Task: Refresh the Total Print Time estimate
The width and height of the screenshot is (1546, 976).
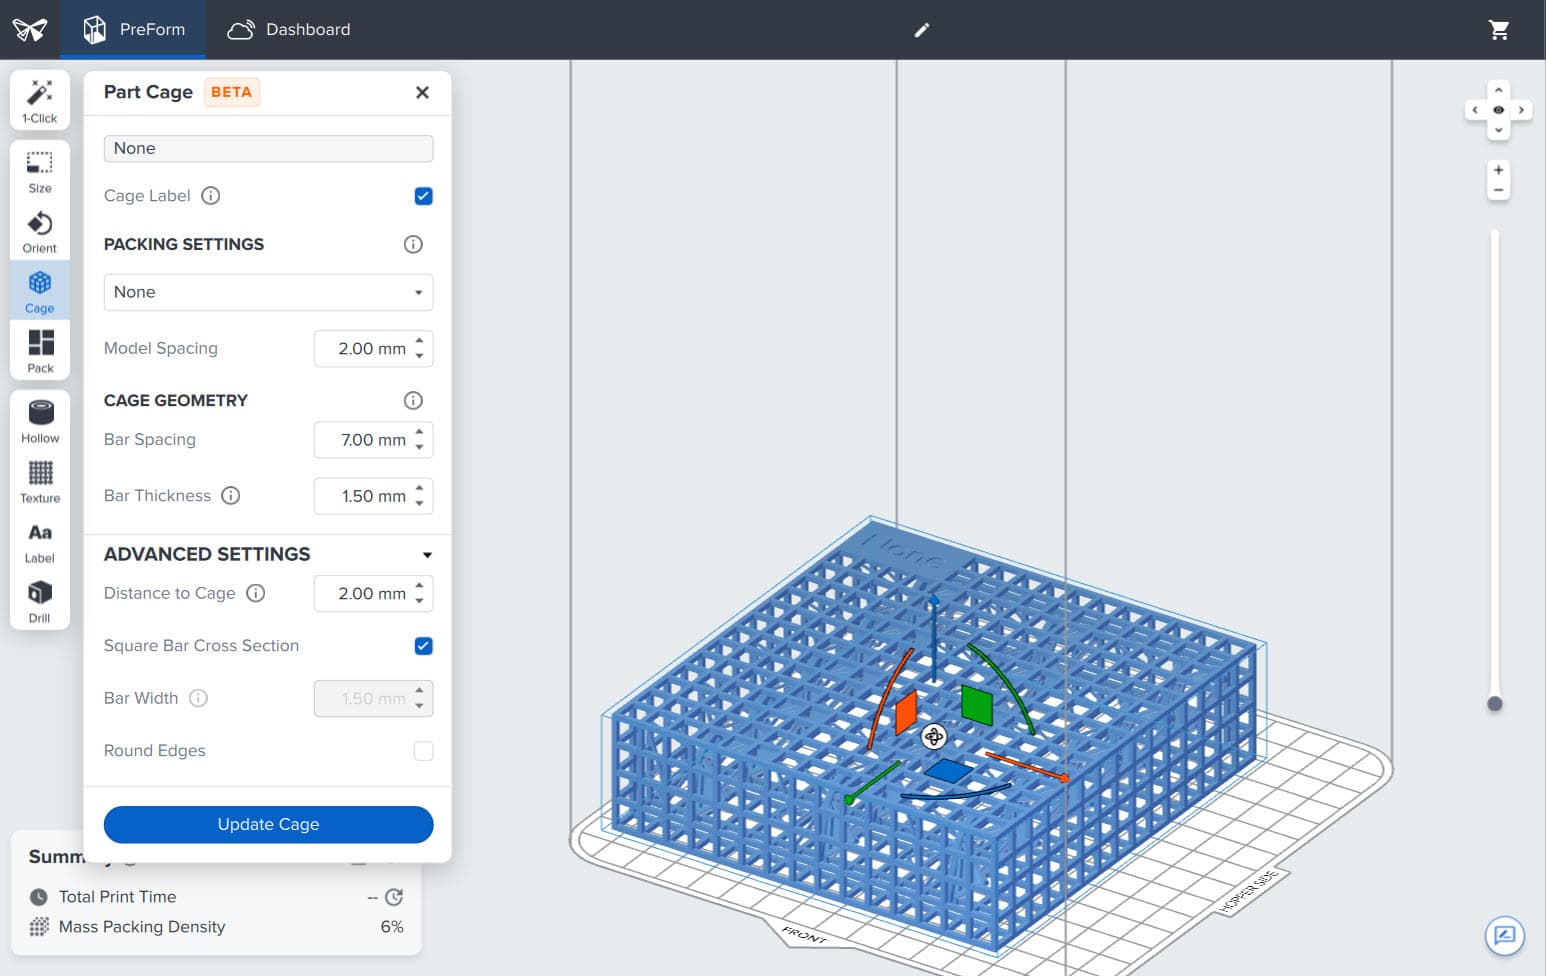Action: 394,897
